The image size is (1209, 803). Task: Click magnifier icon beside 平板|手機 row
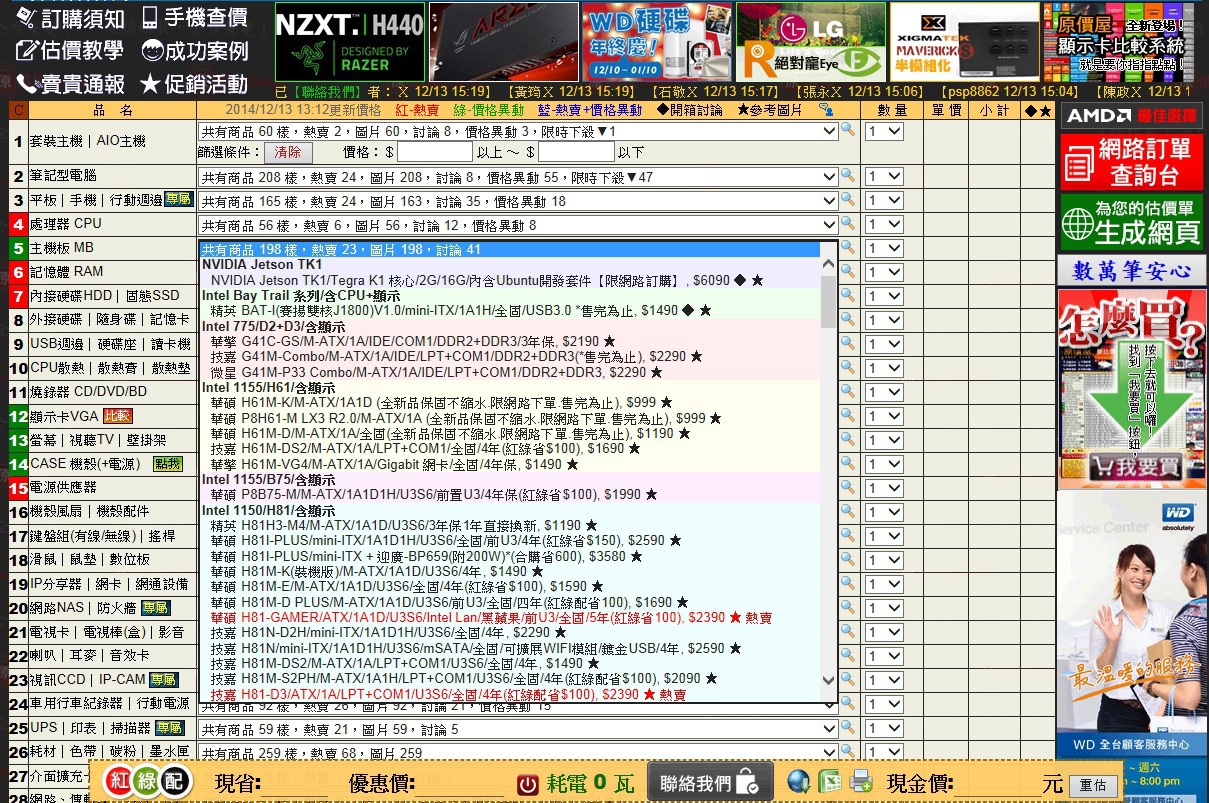click(848, 201)
